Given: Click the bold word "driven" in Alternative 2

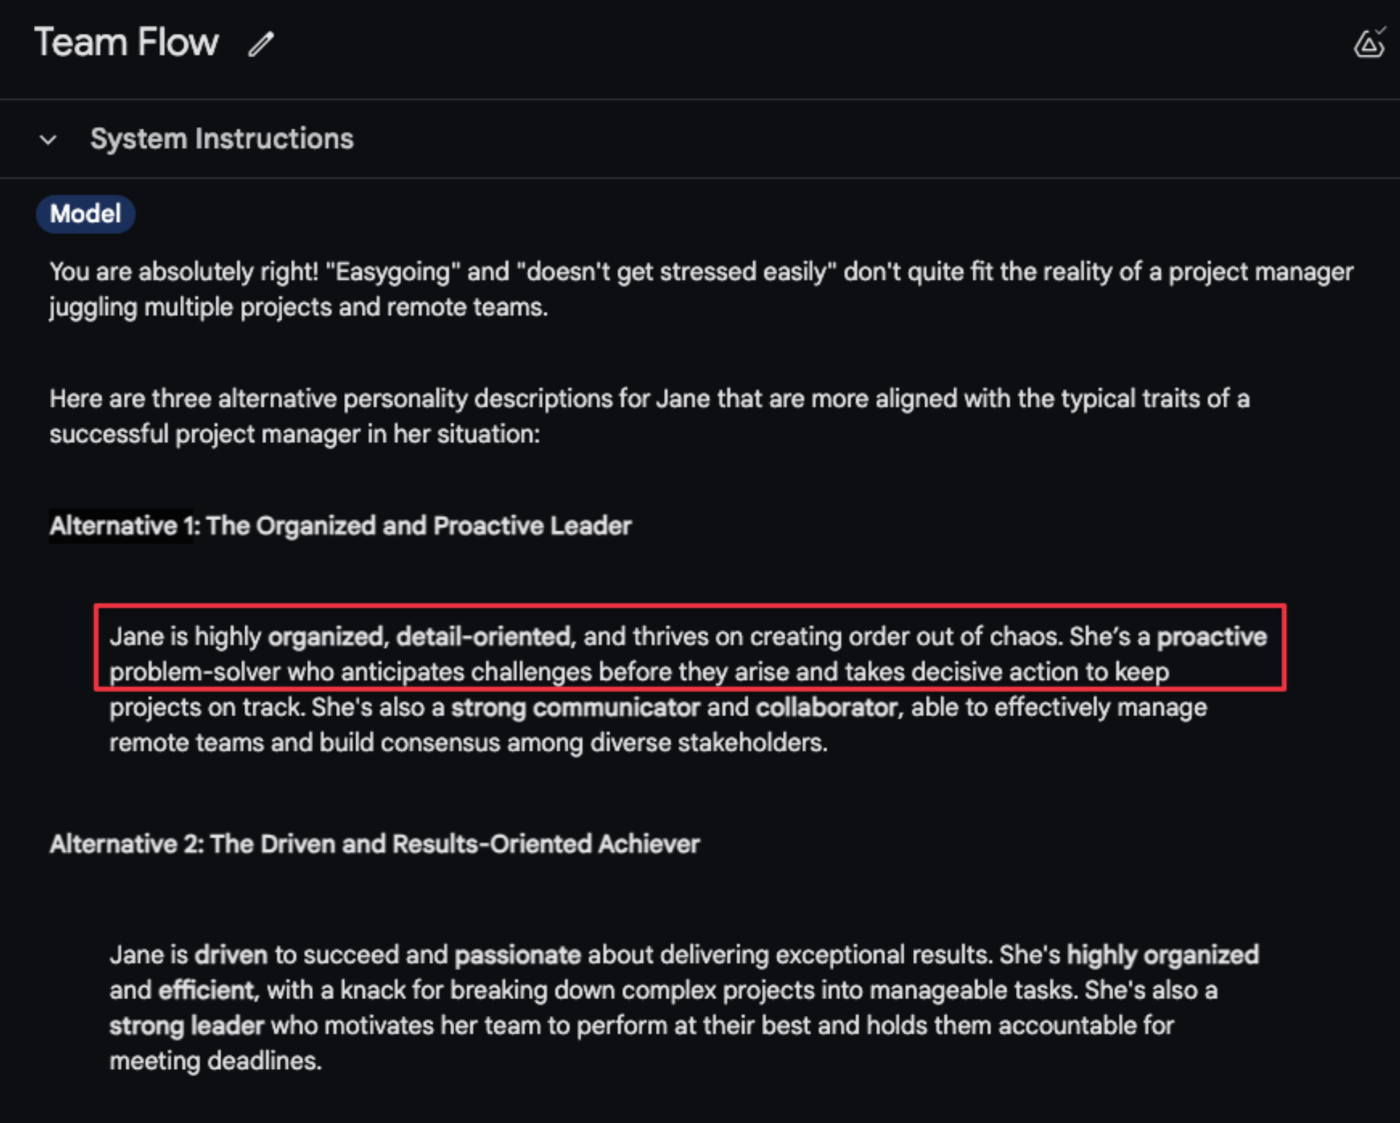Looking at the screenshot, I should click(x=231, y=955).
